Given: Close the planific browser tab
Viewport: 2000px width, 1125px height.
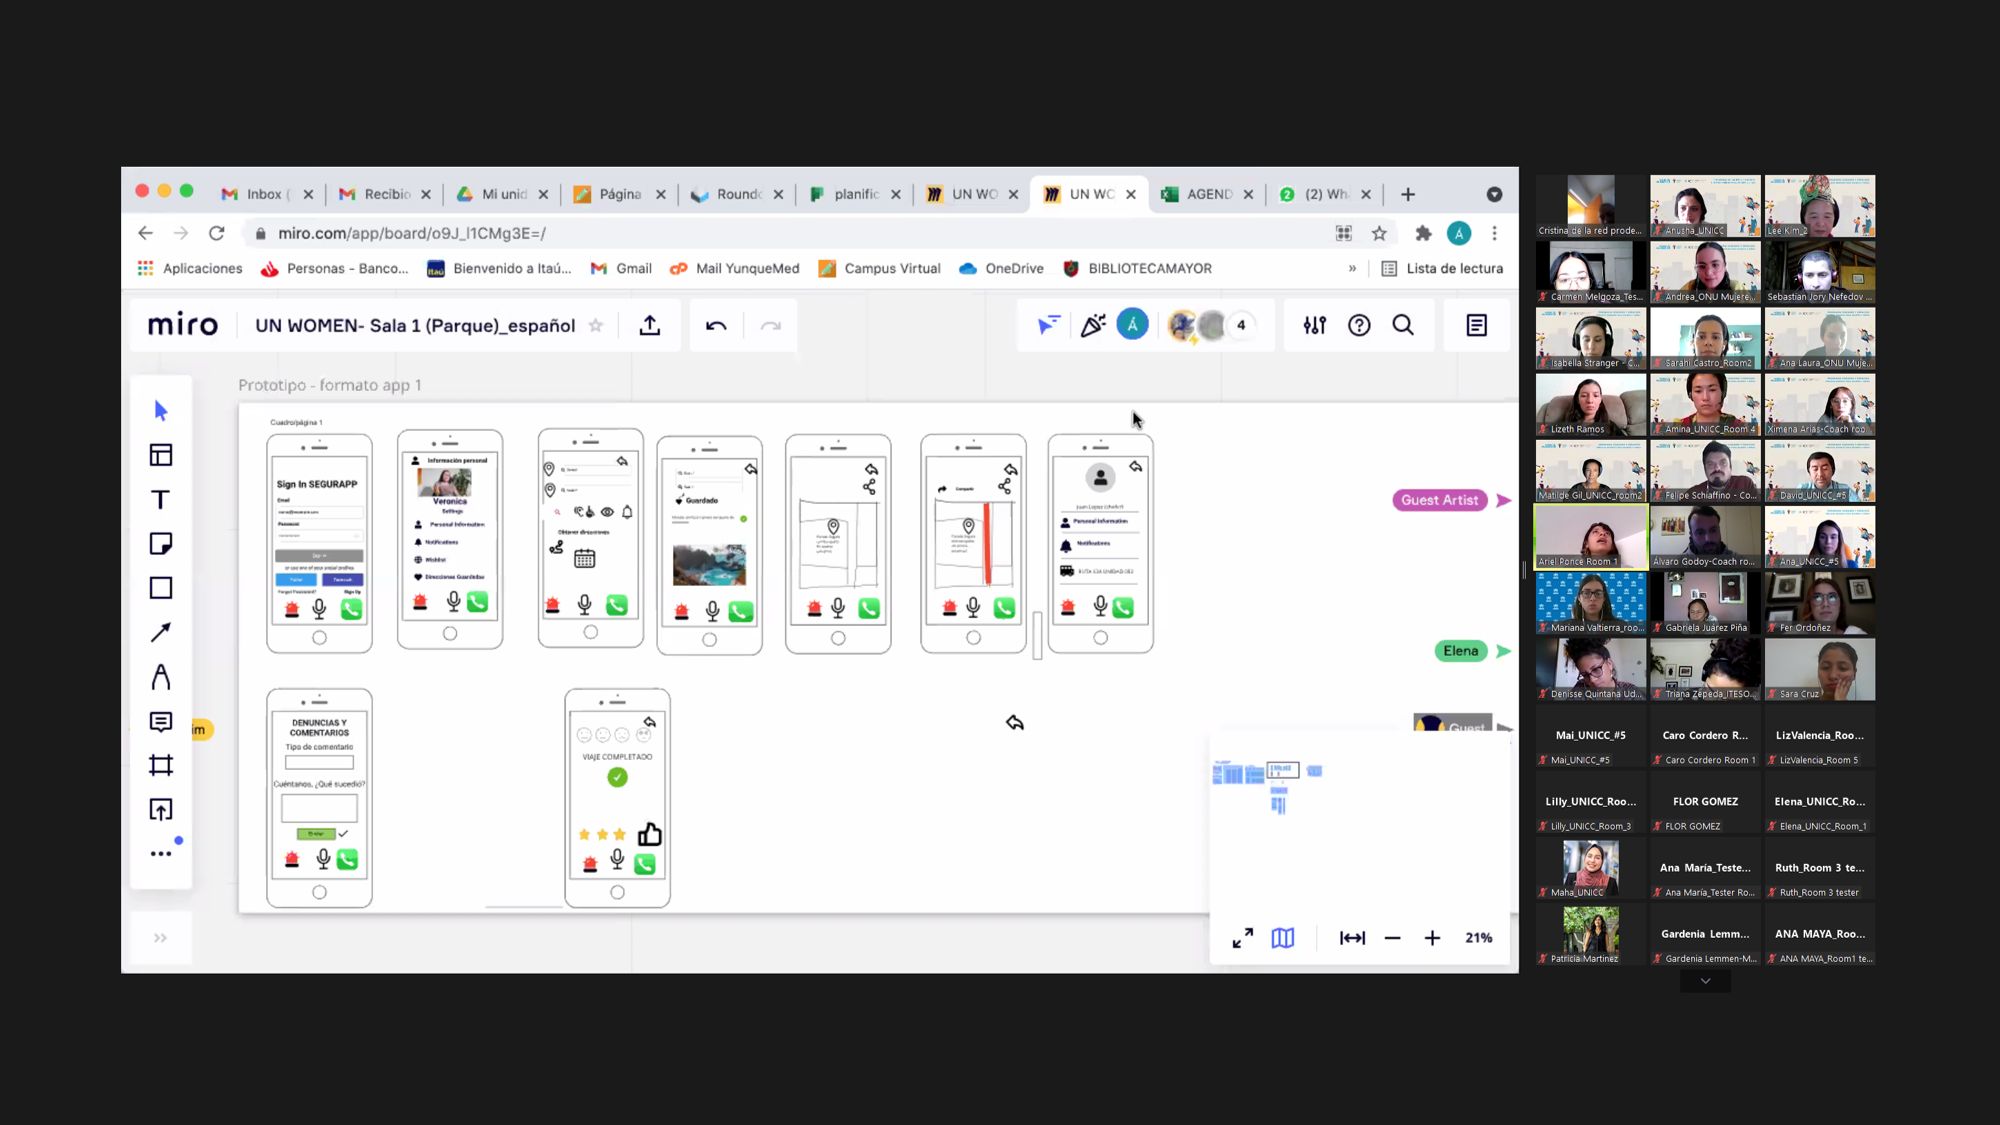Looking at the screenshot, I should coord(896,194).
